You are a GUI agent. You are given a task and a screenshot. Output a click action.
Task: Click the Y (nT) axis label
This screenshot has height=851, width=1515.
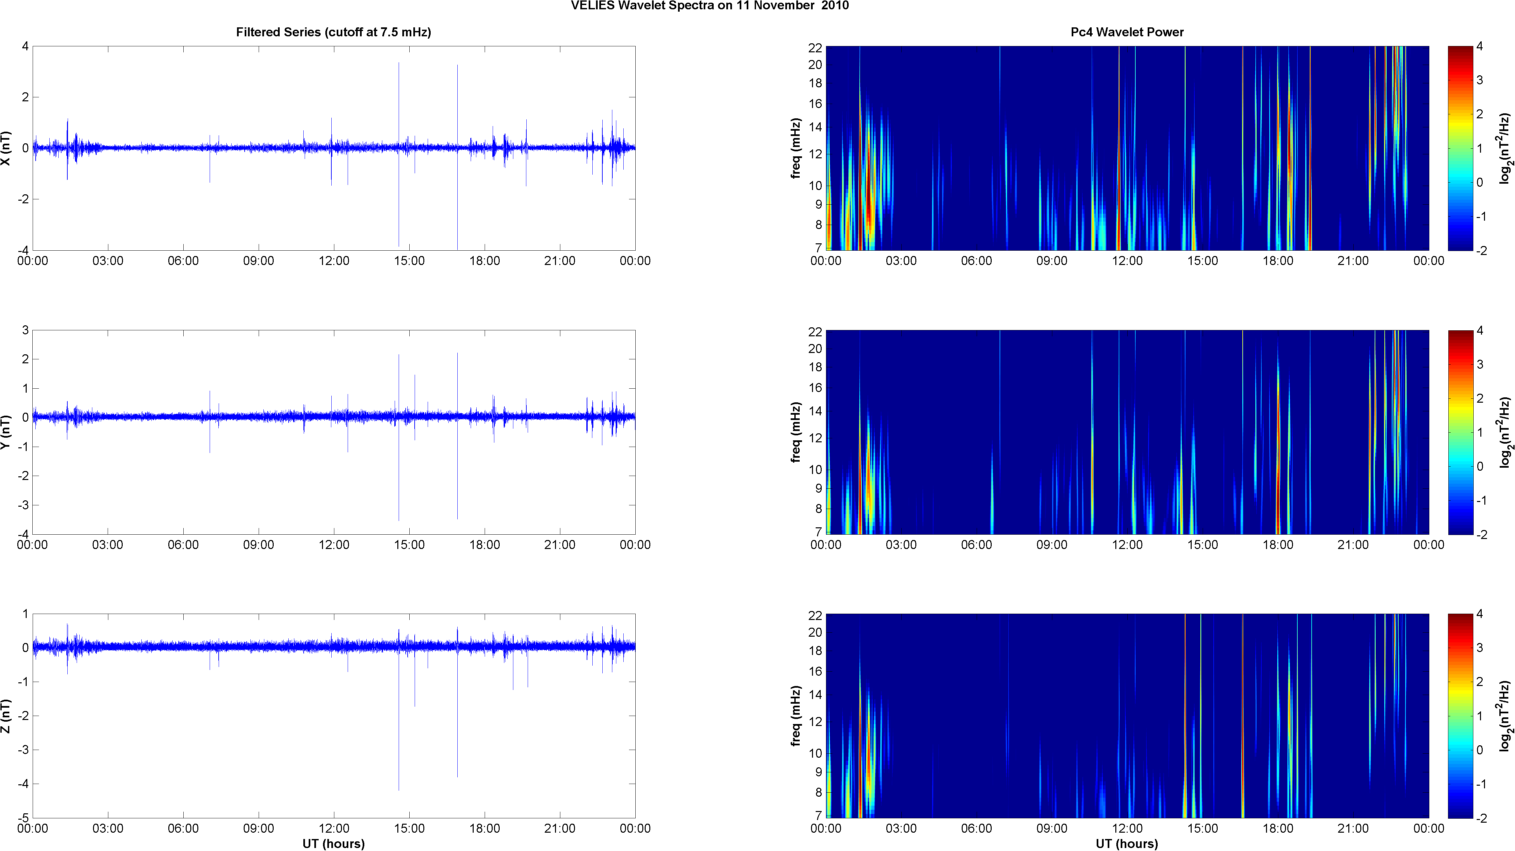(x=7, y=432)
